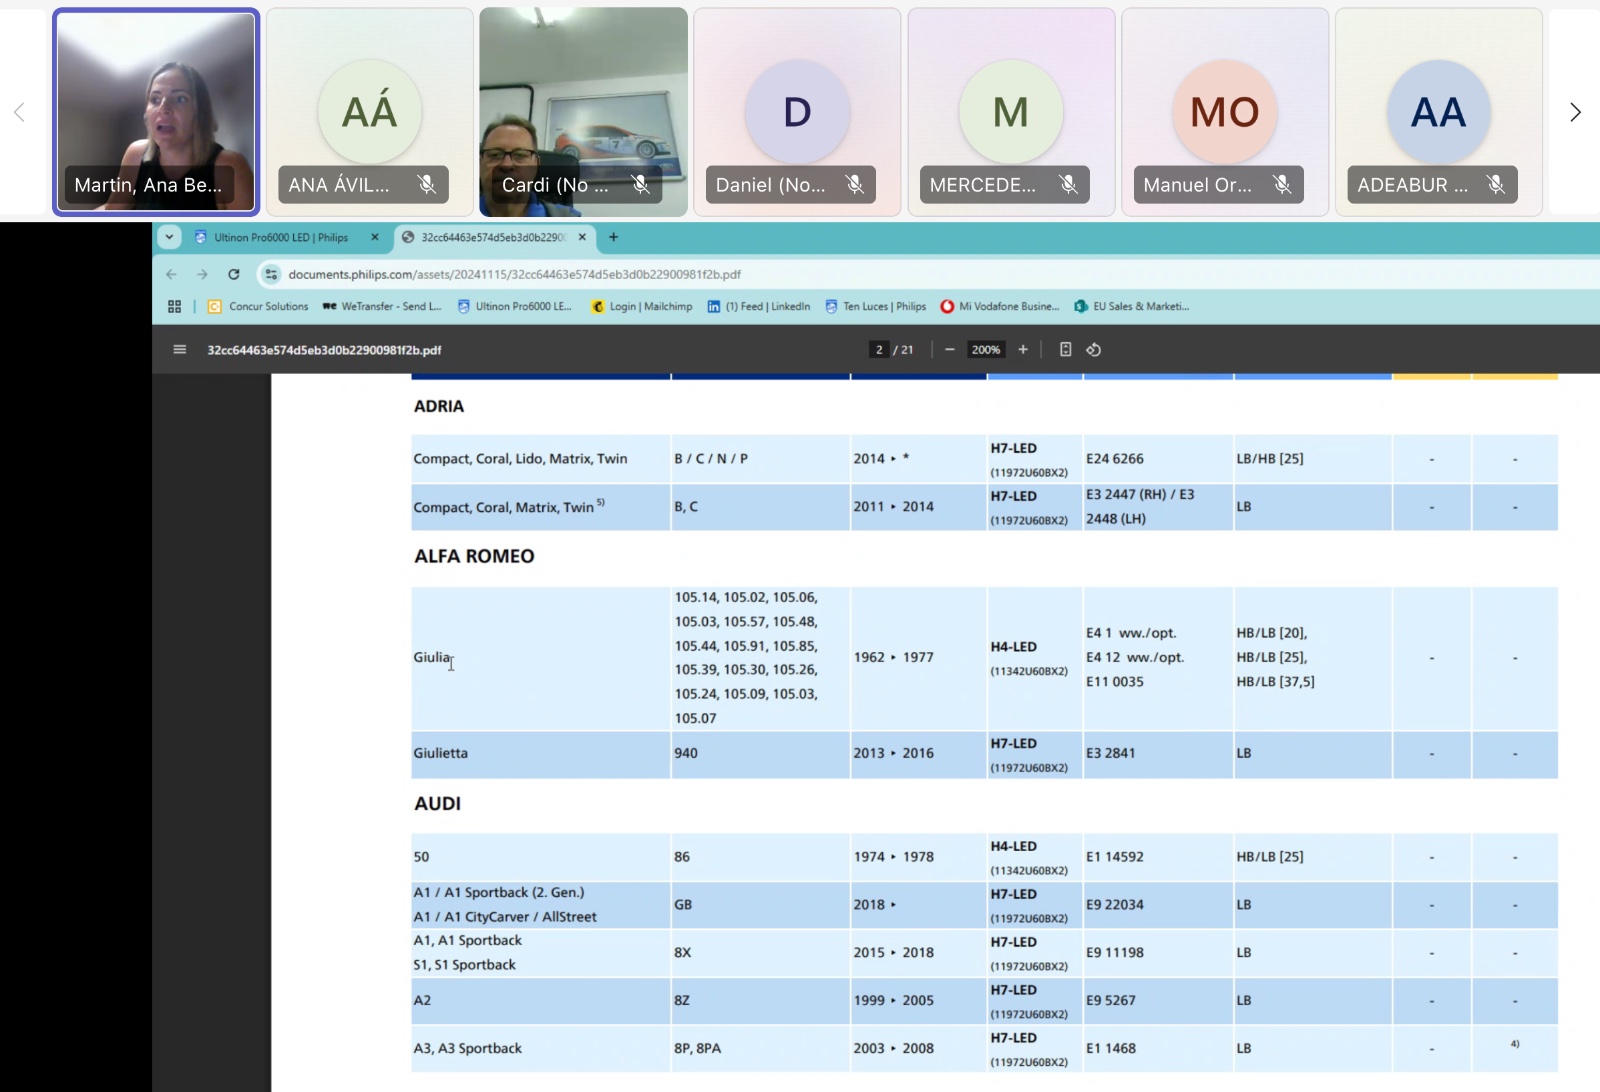
Task: Select Cardi participant video tile
Action: tap(584, 112)
